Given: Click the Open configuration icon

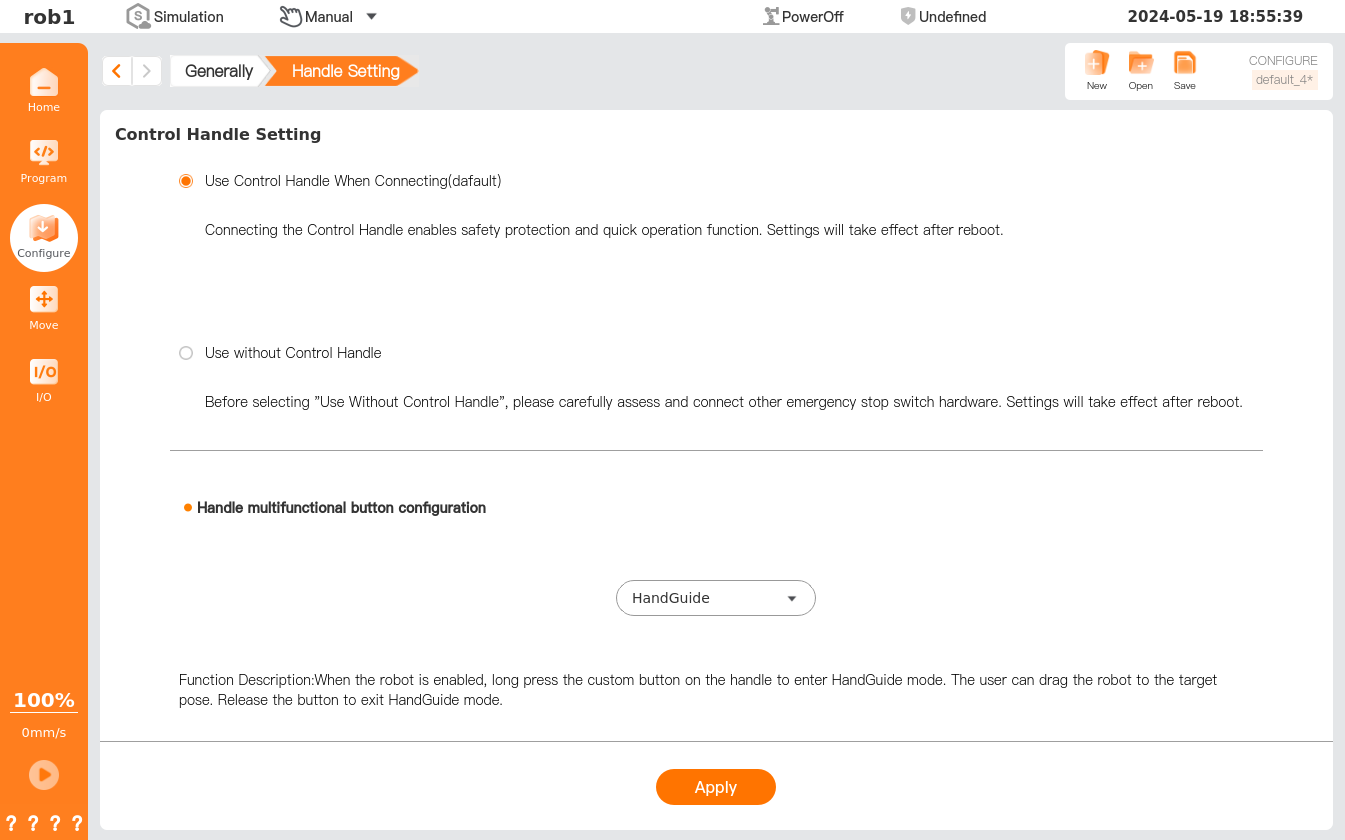Looking at the screenshot, I should [x=1141, y=70].
